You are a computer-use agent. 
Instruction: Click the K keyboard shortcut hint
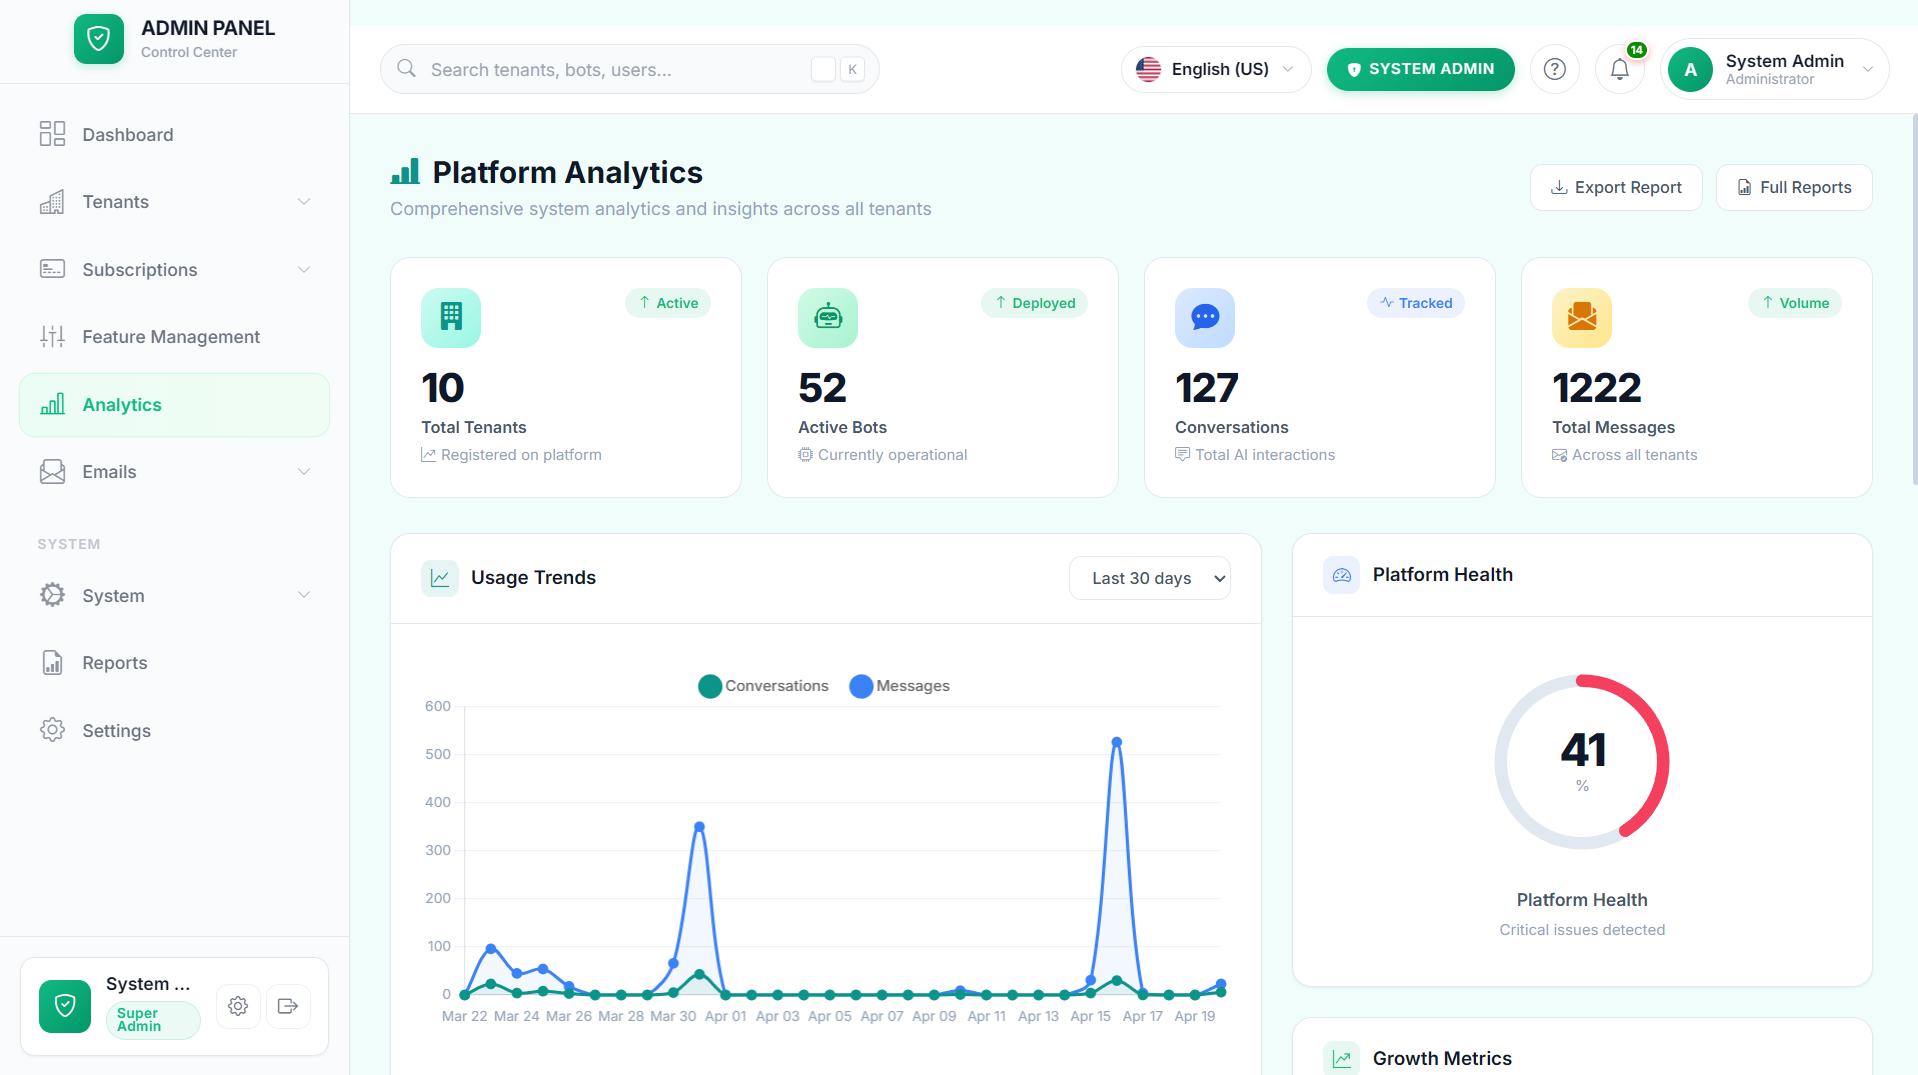point(852,69)
